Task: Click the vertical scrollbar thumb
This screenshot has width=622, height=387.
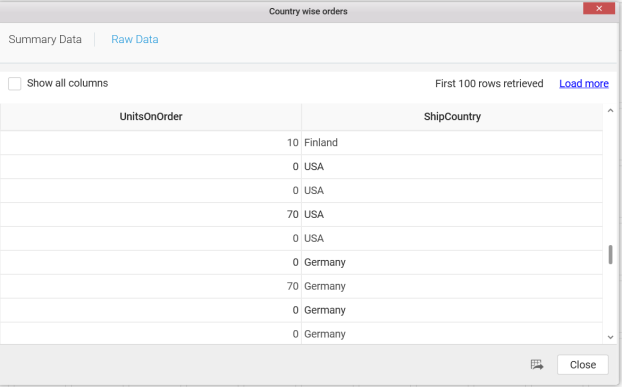Action: pyautogui.click(x=610, y=255)
